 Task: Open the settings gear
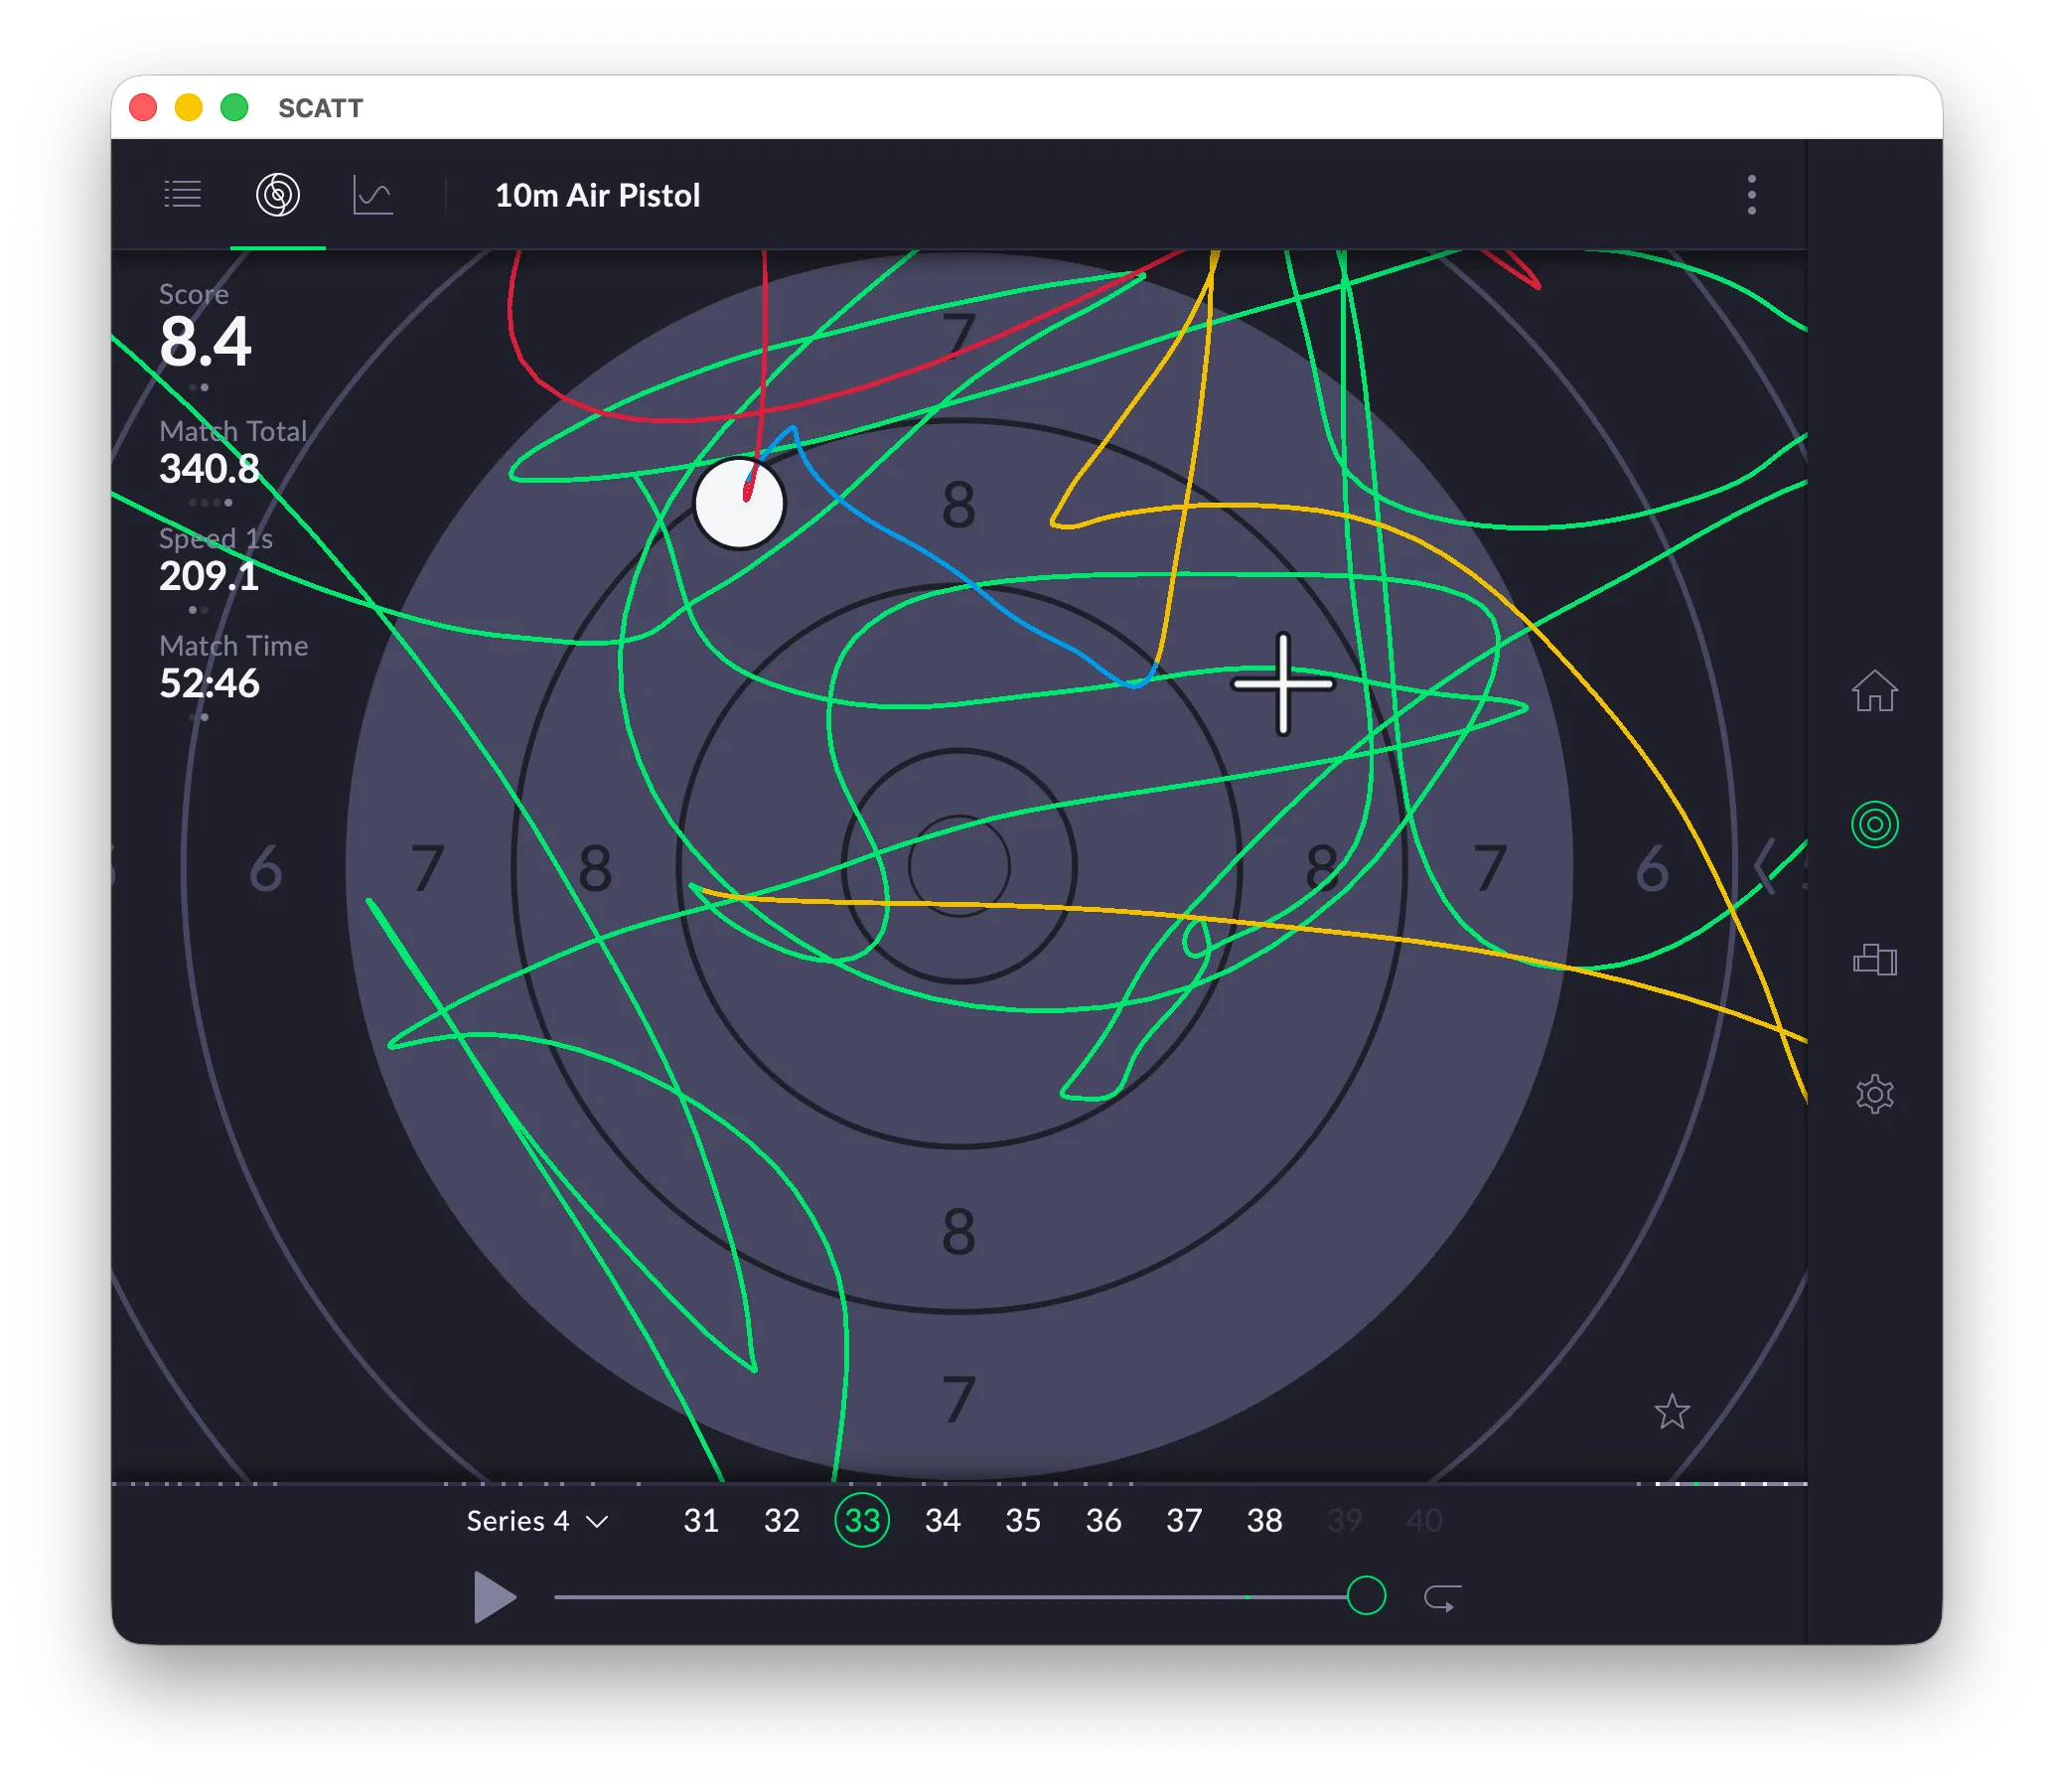pos(1876,1094)
